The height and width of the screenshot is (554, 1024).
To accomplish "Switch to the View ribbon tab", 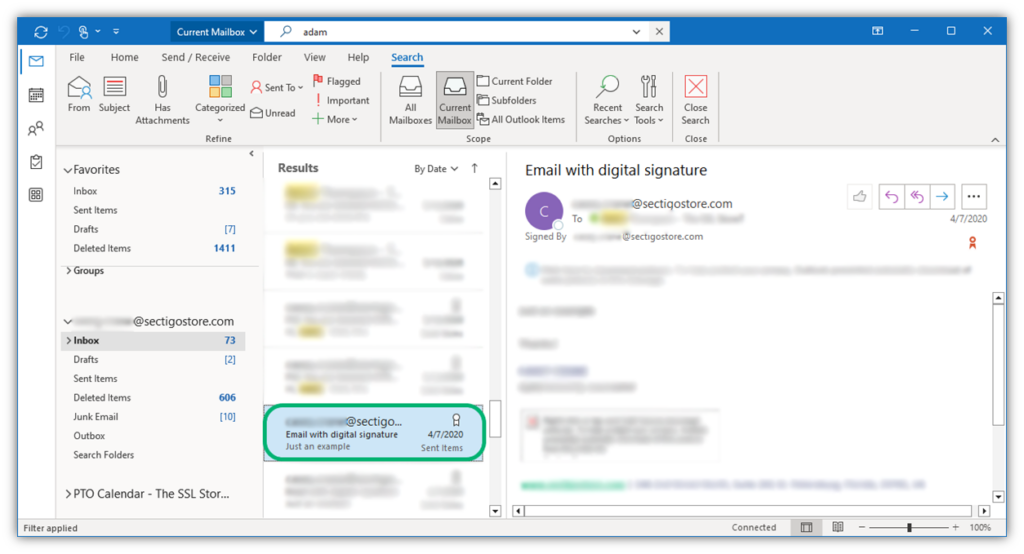I will tap(315, 57).
